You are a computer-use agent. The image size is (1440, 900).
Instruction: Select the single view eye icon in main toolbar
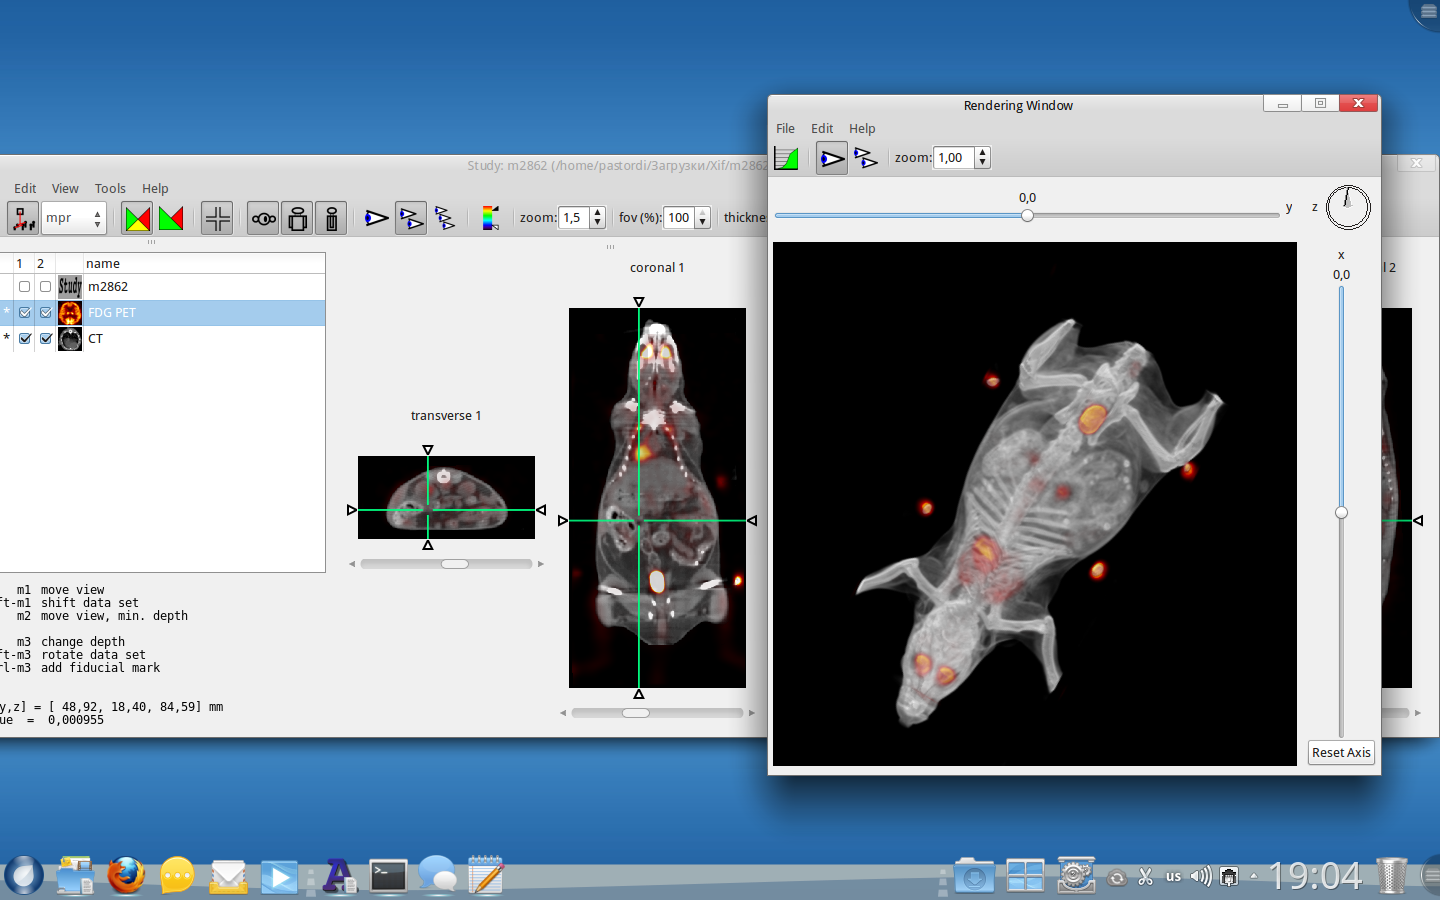point(376,218)
